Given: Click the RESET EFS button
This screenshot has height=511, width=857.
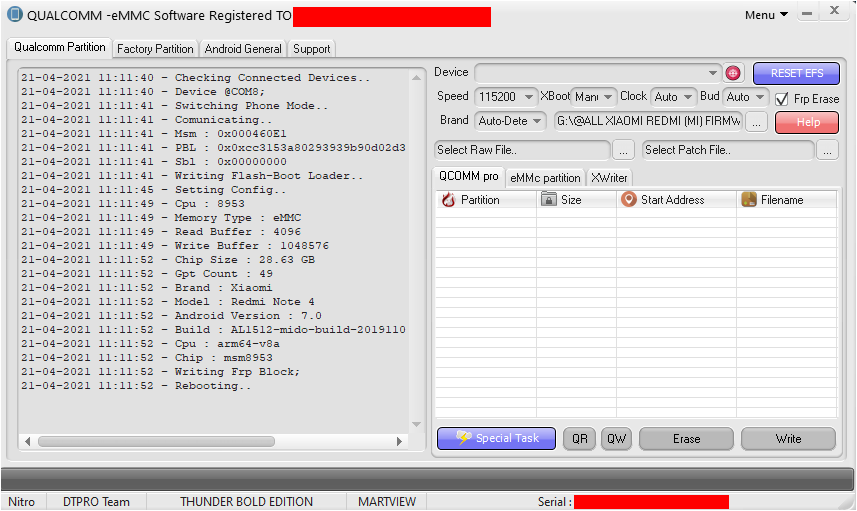Looking at the screenshot, I should point(796,73).
